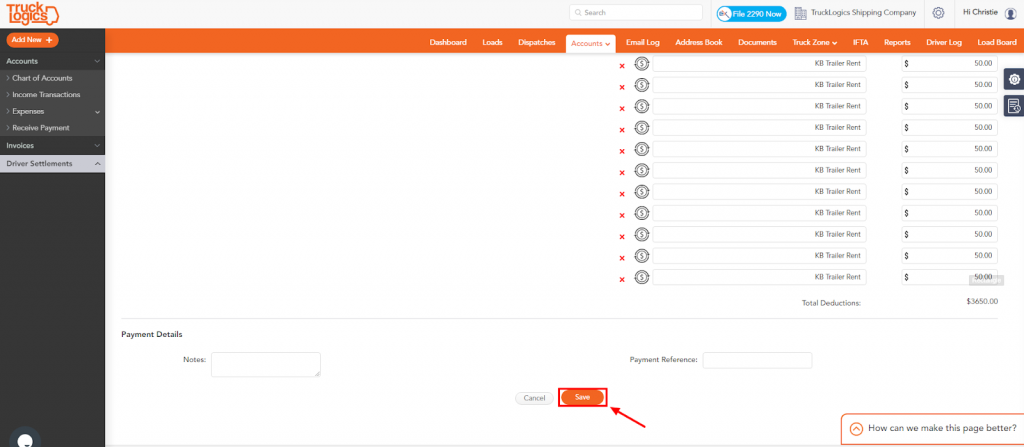Viewport: 1024px width, 447px height.
Task: Click the user avatar icon
Action: coord(1010,14)
